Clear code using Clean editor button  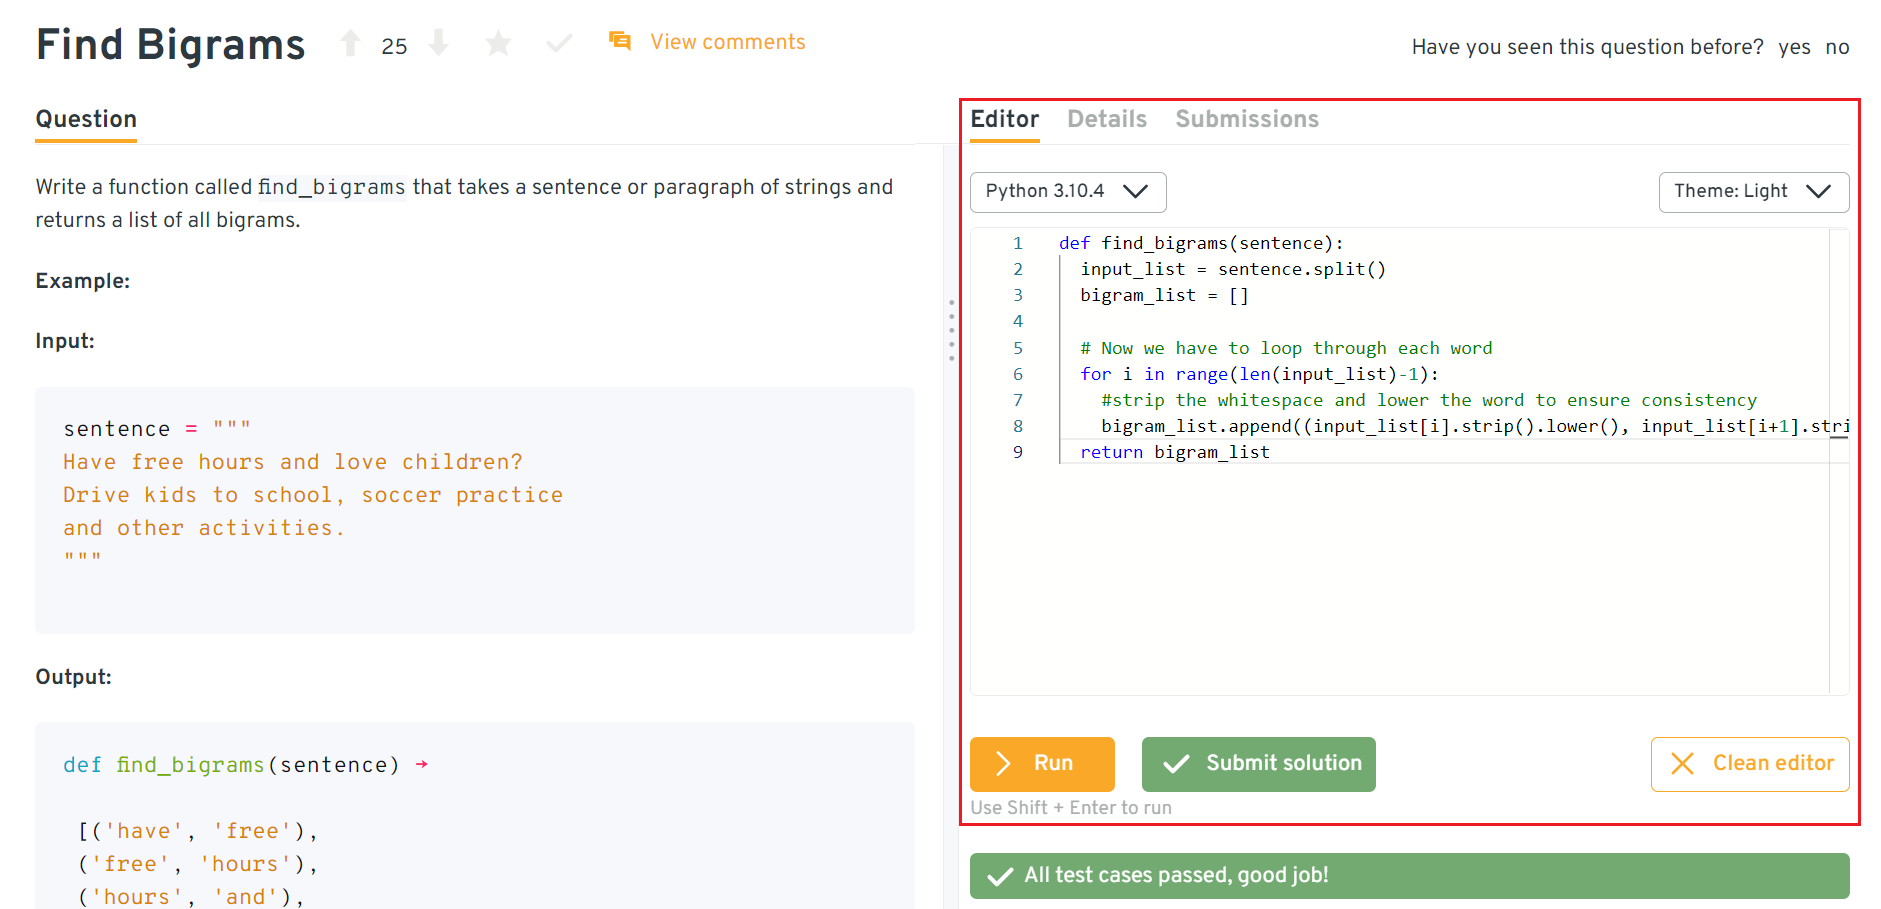tap(1749, 763)
